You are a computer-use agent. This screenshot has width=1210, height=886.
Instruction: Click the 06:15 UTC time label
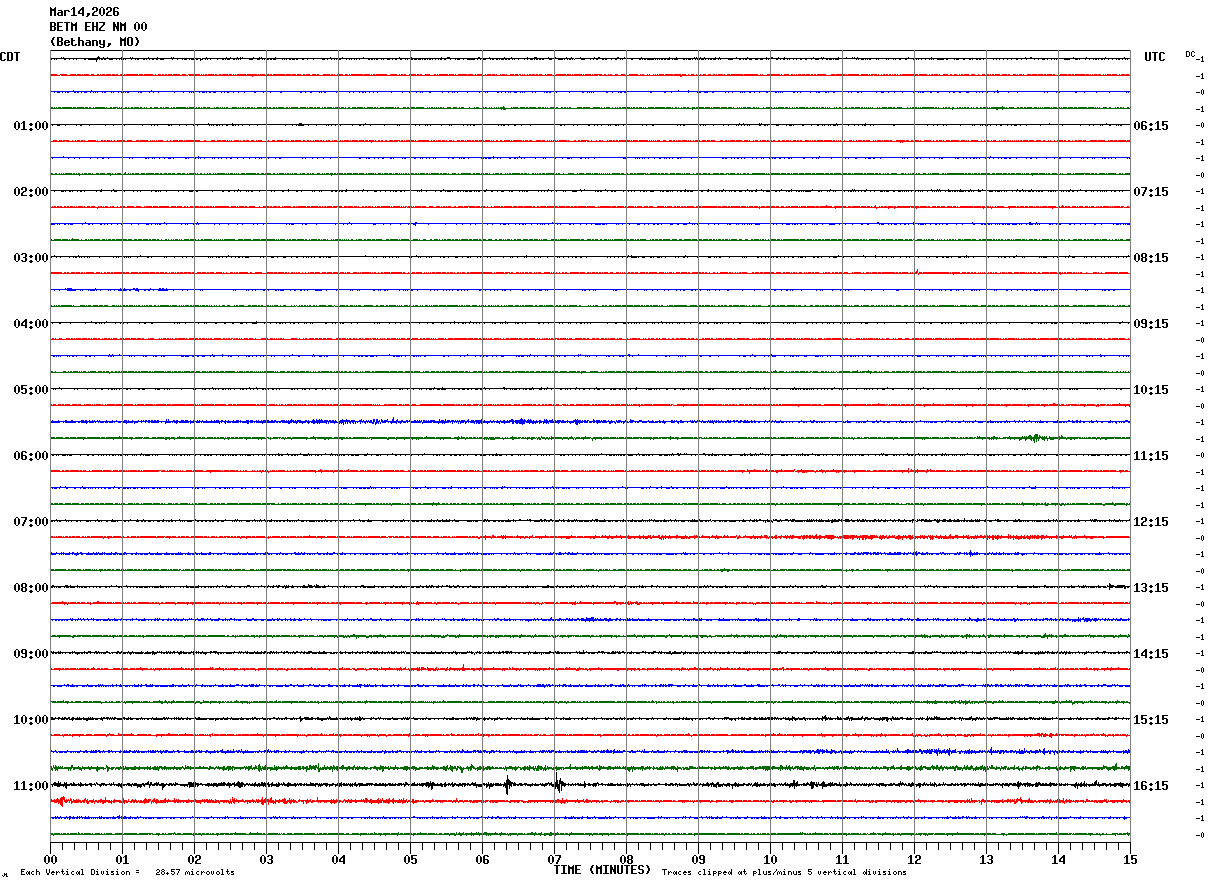[x=1150, y=126]
